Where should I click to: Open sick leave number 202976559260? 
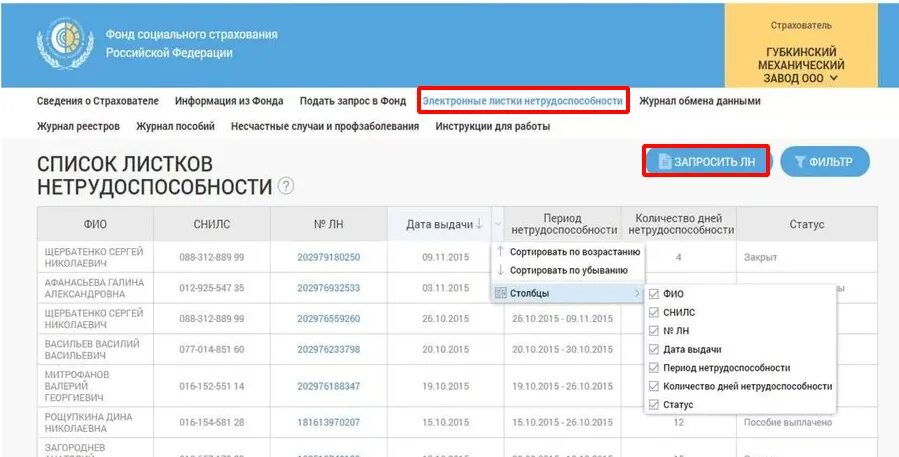coord(329,319)
